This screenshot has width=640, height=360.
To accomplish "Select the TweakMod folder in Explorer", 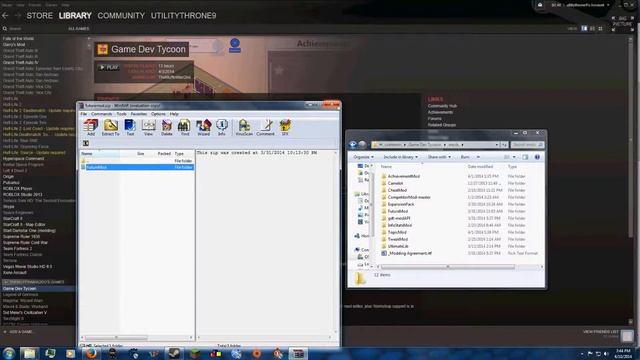I will point(398,239).
